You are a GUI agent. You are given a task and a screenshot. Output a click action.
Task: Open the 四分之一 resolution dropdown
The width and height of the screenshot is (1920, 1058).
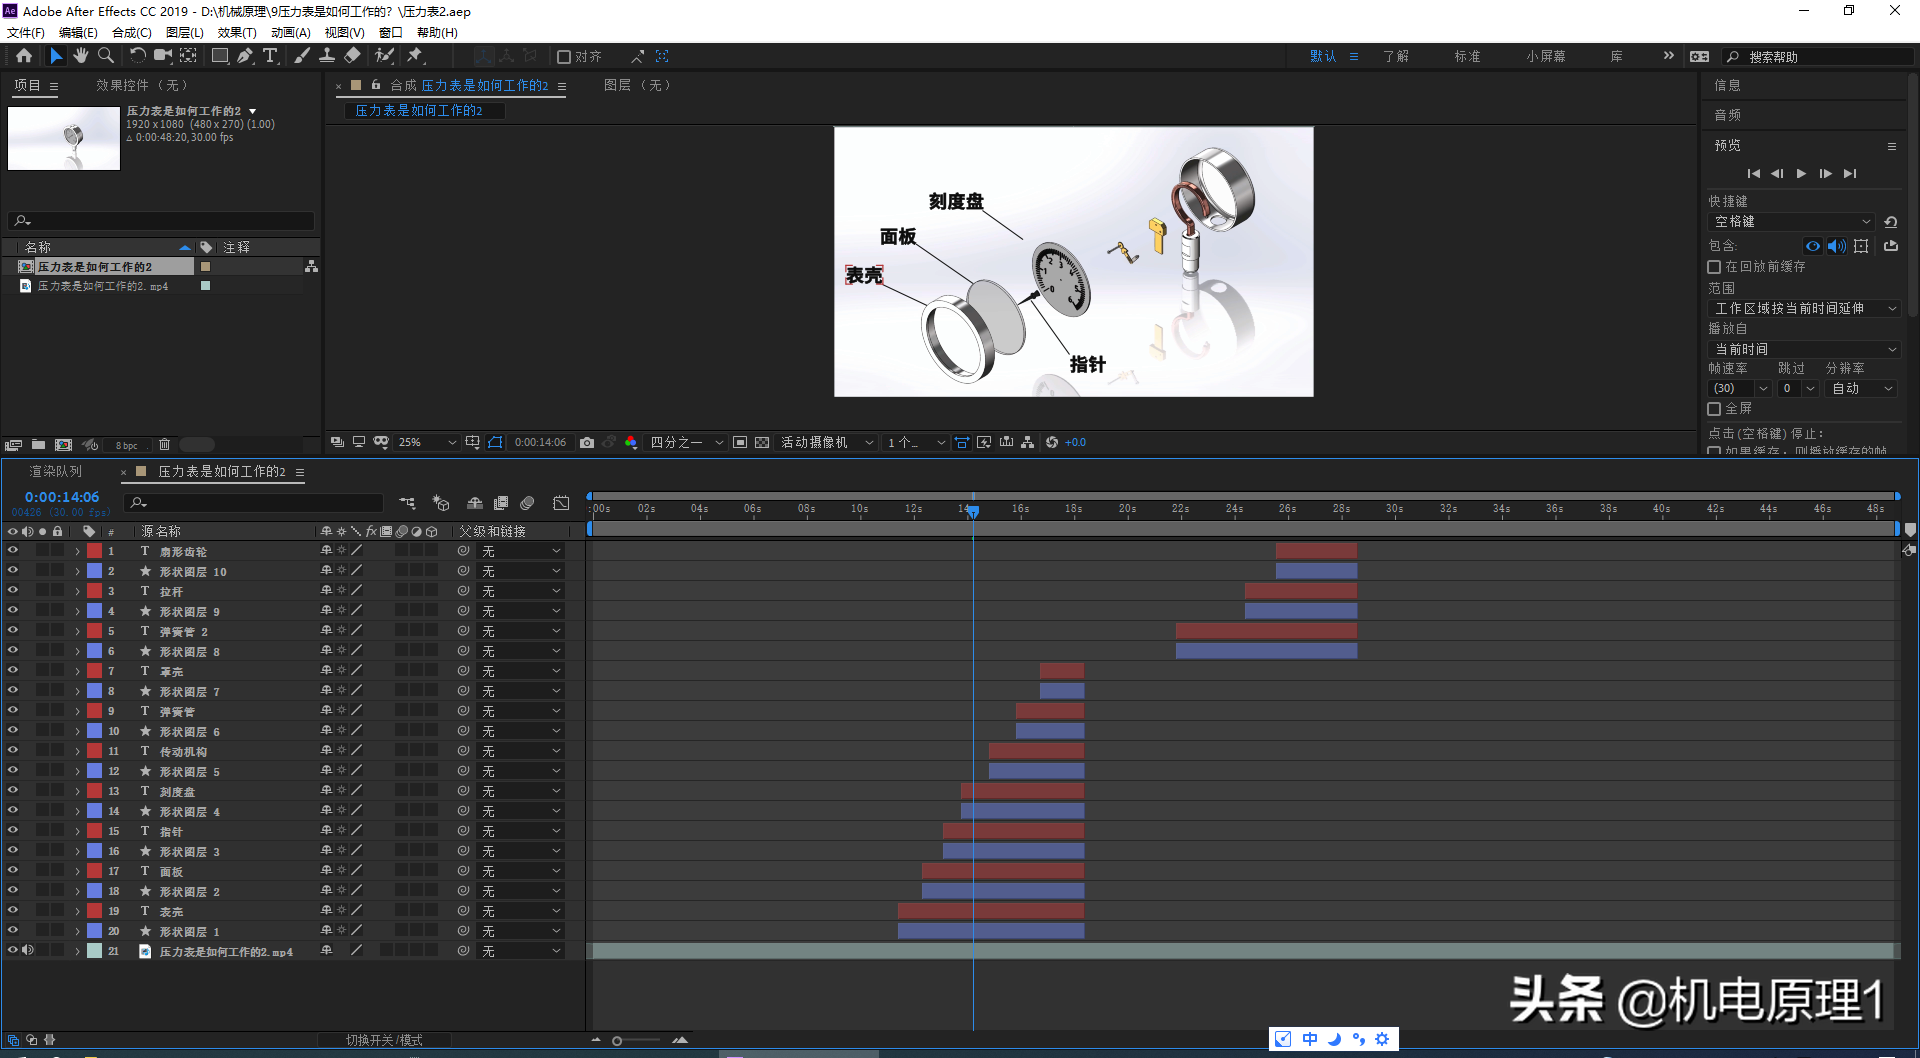point(686,442)
